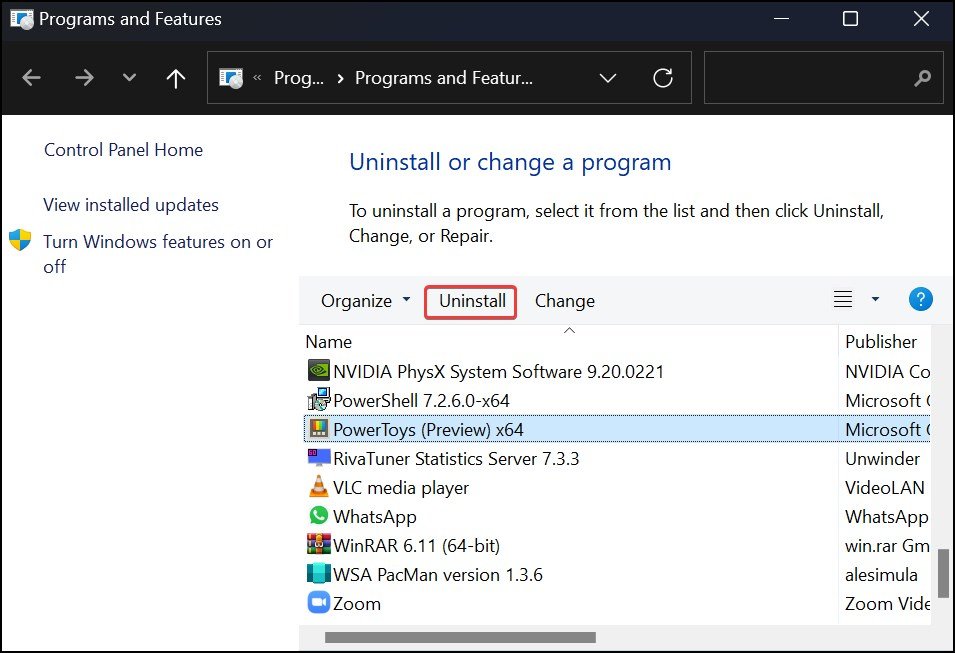Expand the address bar history chevron
The image size is (955, 653).
(607, 78)
